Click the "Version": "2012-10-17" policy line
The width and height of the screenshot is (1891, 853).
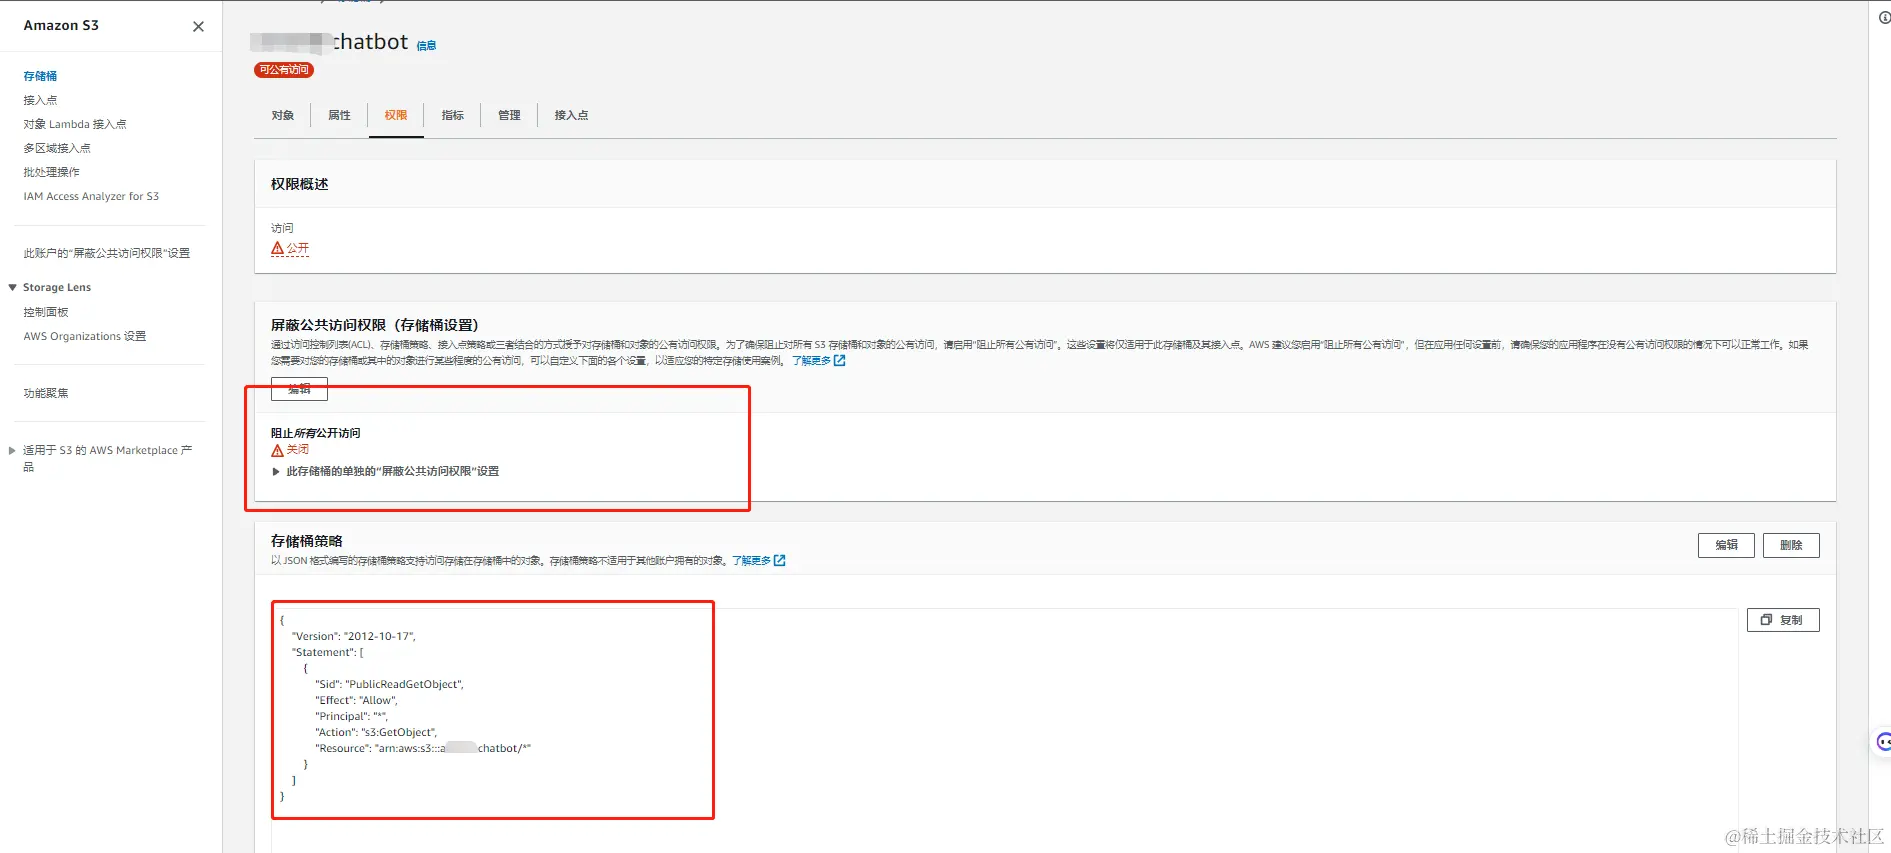tap(354, 636)
